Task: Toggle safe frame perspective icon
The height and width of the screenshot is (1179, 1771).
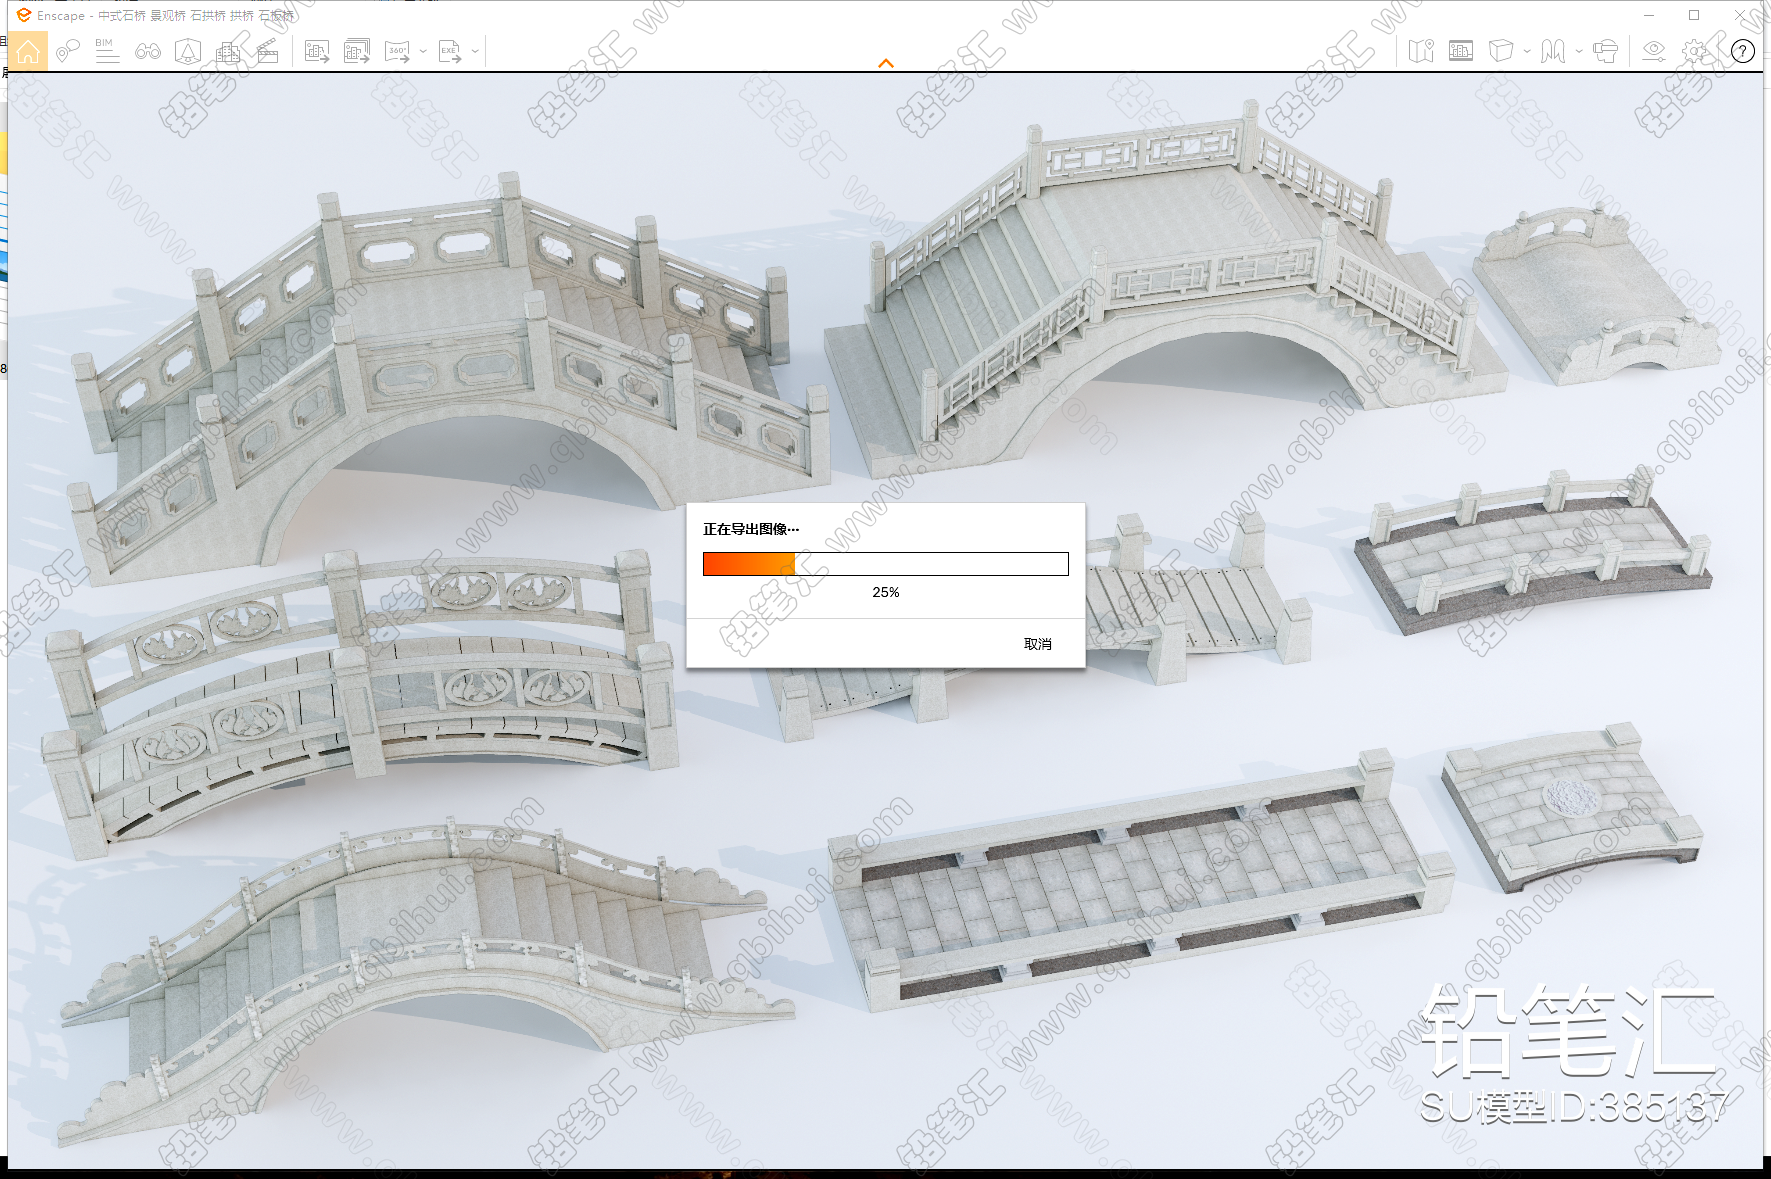Action: pyautogui.click(x=188, y=51)
